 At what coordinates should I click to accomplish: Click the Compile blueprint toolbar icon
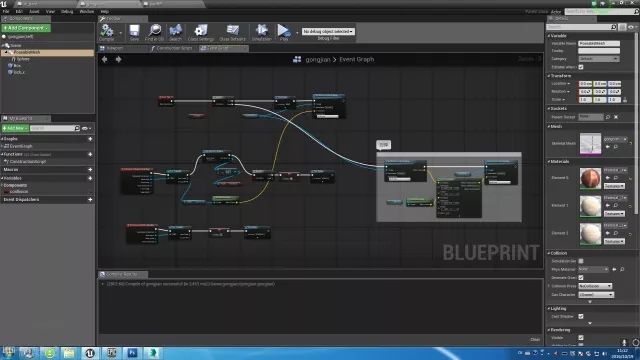(x=107, y=31)
